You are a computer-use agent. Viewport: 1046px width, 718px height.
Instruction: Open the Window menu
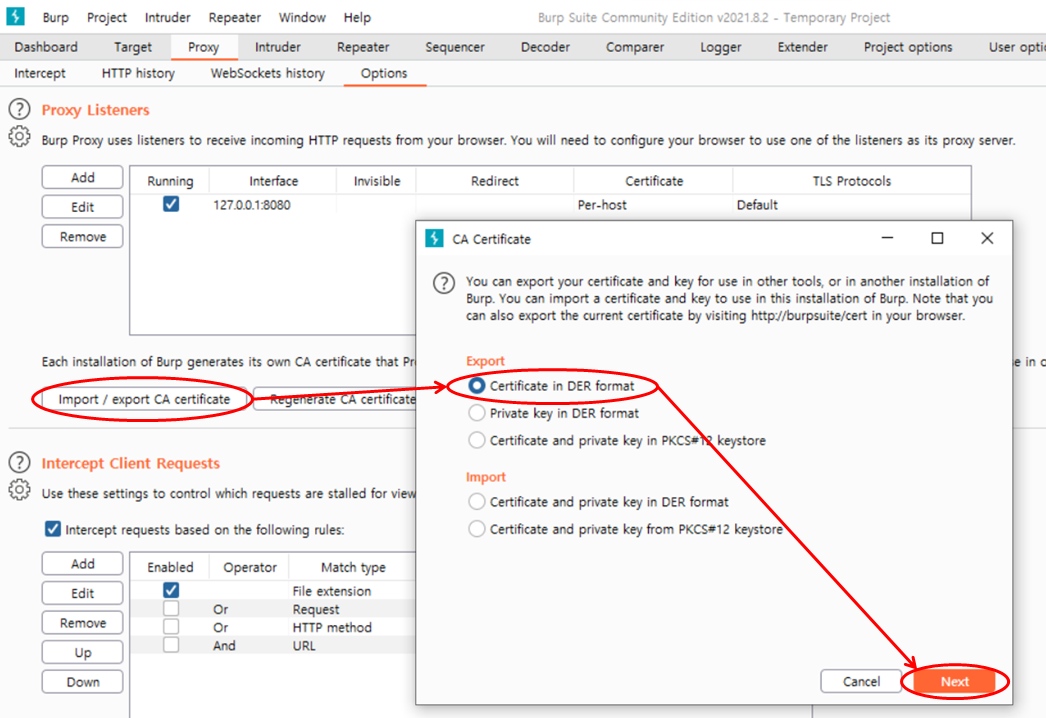[x=302, y=18]
